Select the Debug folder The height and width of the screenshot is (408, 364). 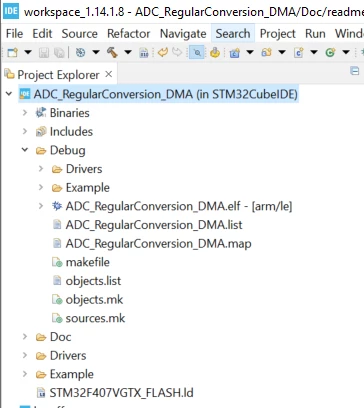coord(68,150)
